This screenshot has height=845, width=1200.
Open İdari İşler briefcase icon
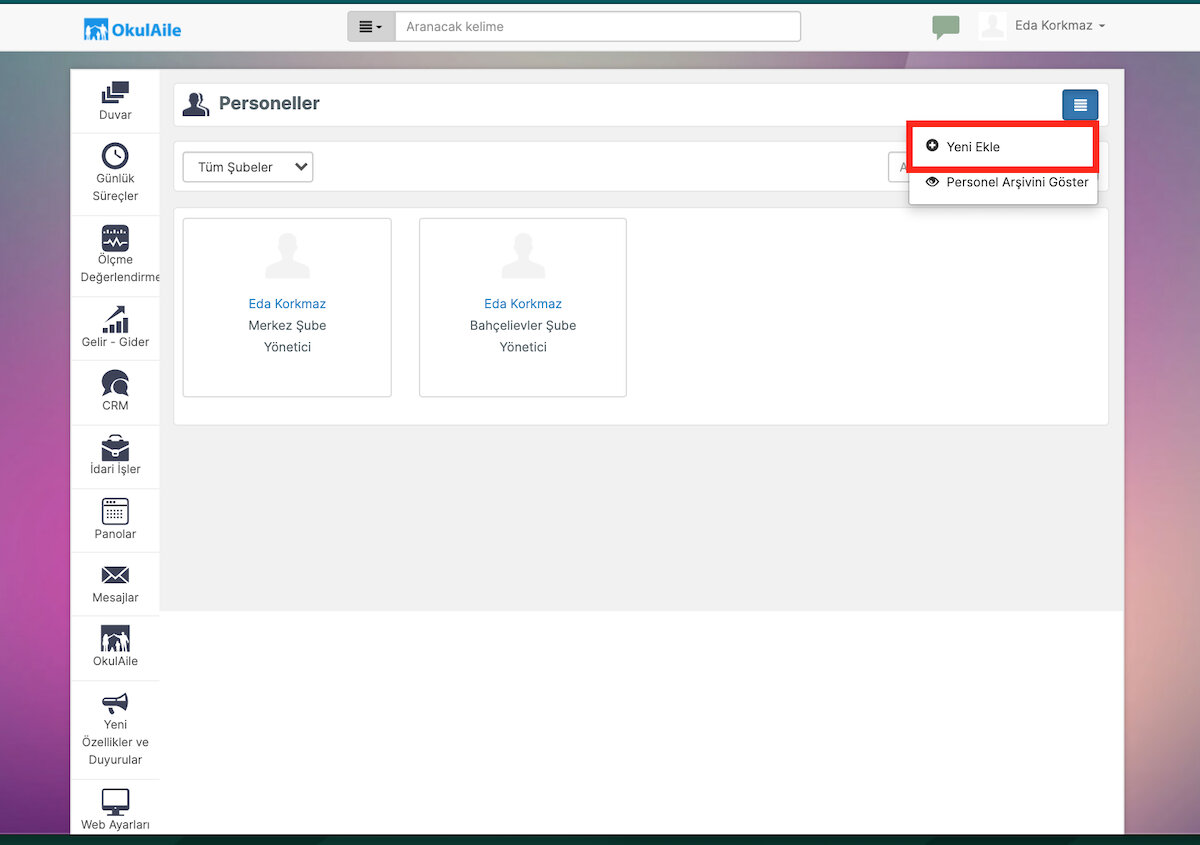tap(115, 447)
